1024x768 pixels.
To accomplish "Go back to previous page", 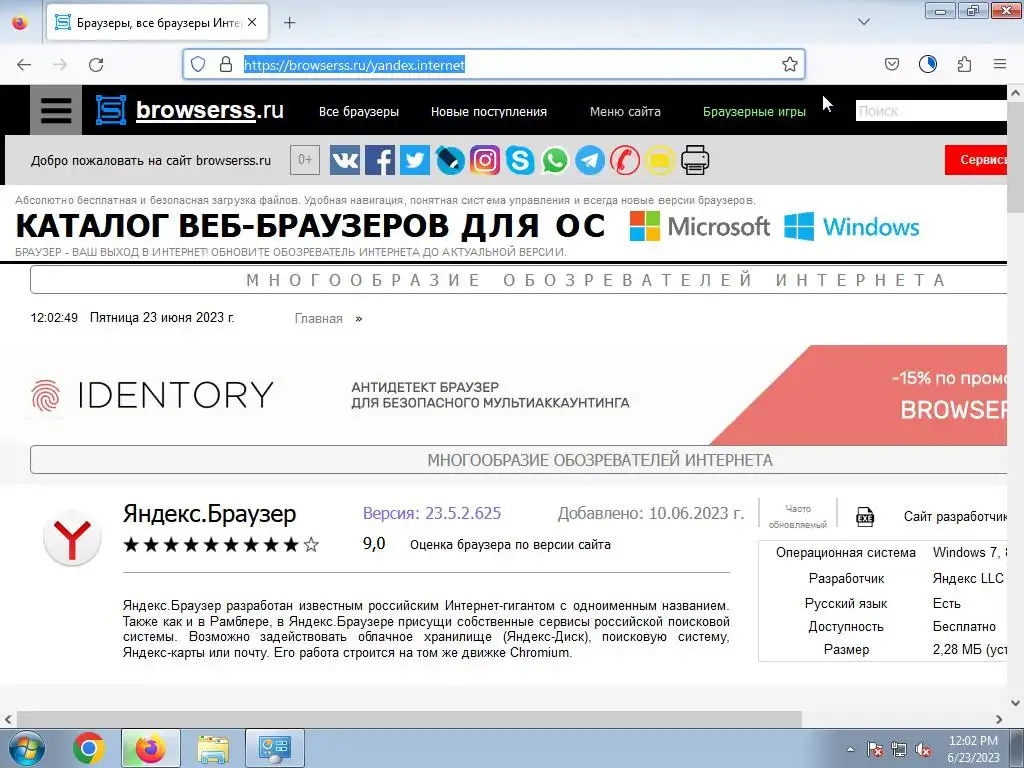I will tap(24, 64).
